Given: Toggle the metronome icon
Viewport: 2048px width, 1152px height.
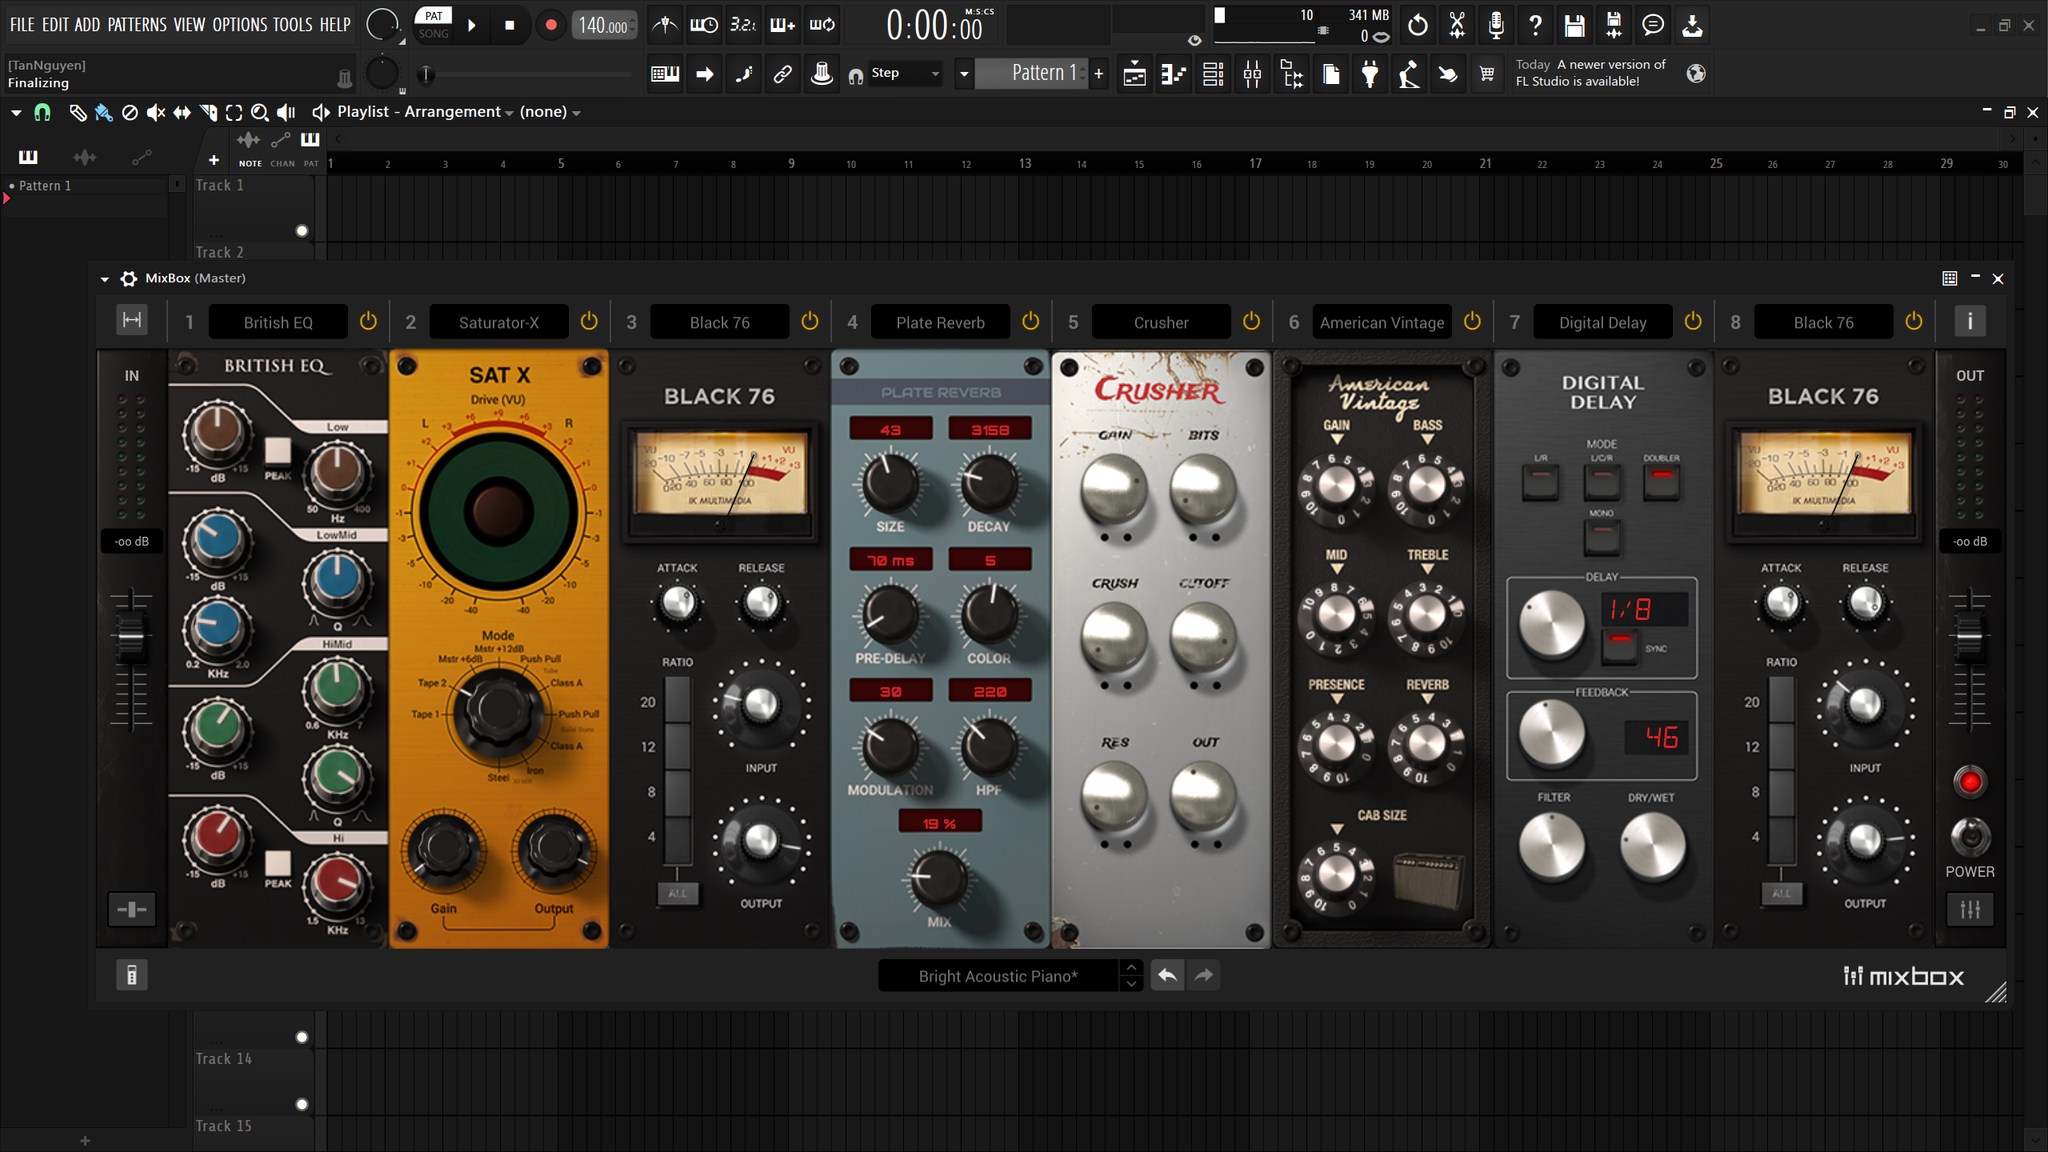Looking at the screenshot, I should pos(664,25).
